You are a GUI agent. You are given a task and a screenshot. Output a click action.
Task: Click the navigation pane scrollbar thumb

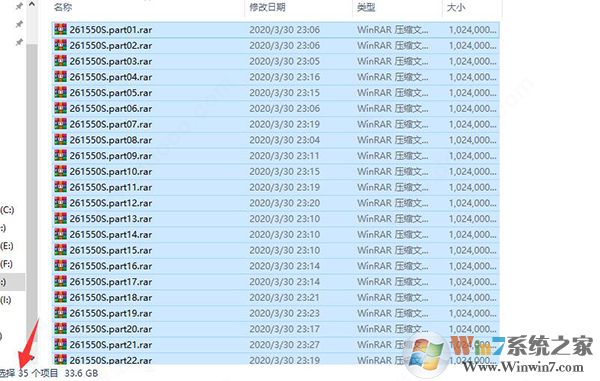[x=32, y=191]
